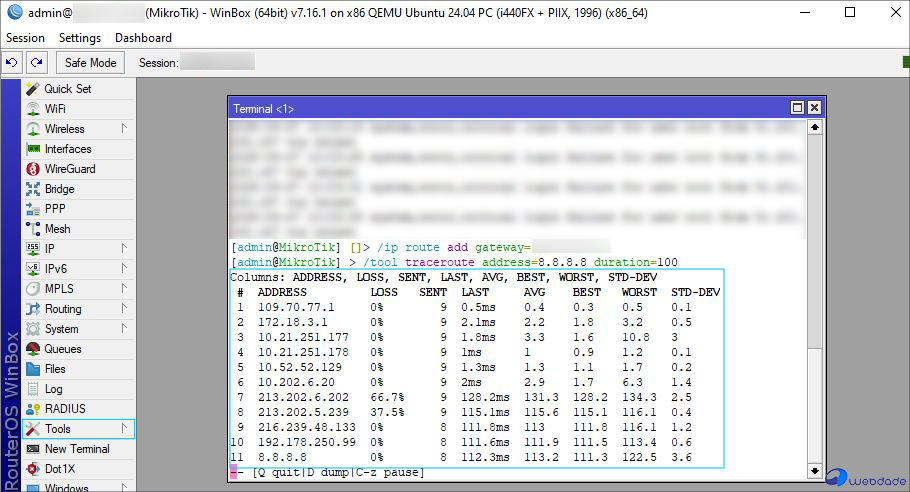Open the Queues section
The height and width of the screenshot is (492, 910).
click(62, 349)
